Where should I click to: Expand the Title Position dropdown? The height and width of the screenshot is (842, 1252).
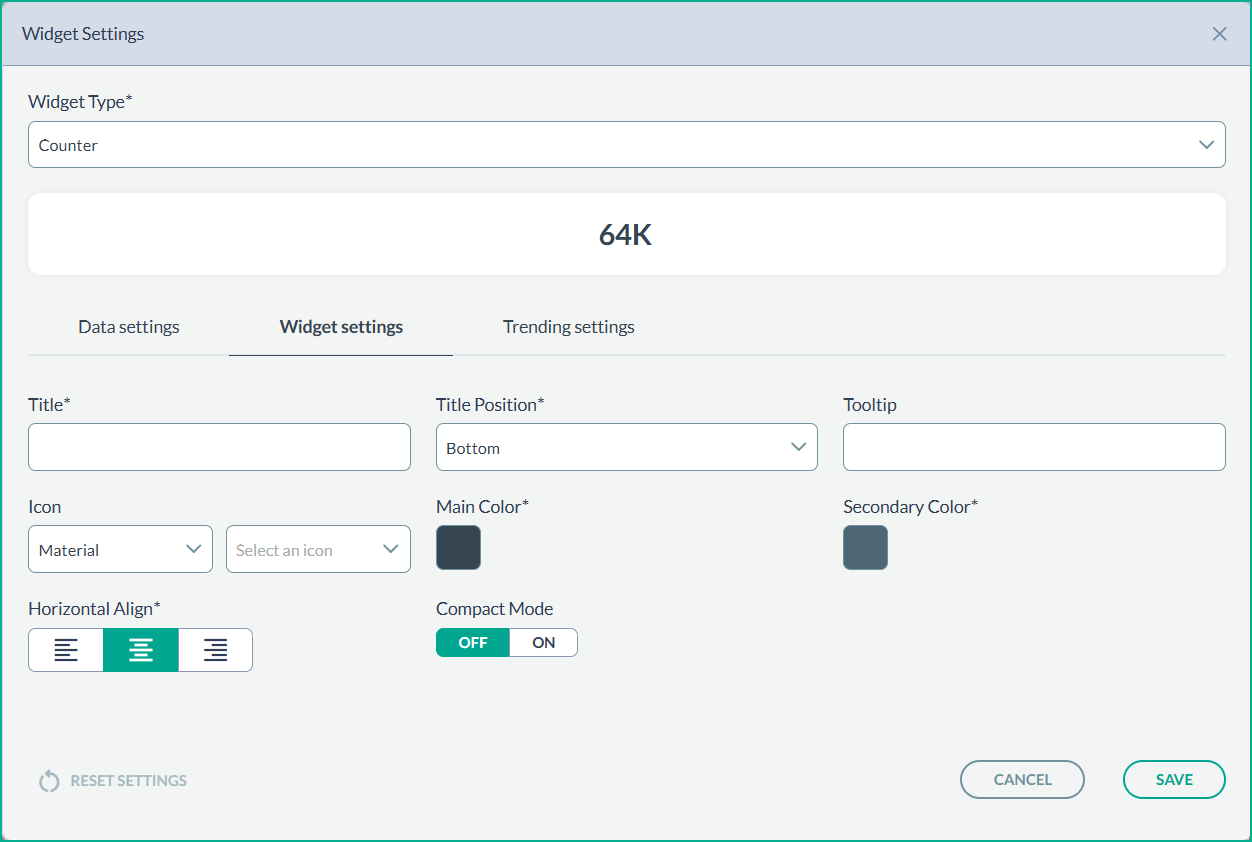point(626,447)
